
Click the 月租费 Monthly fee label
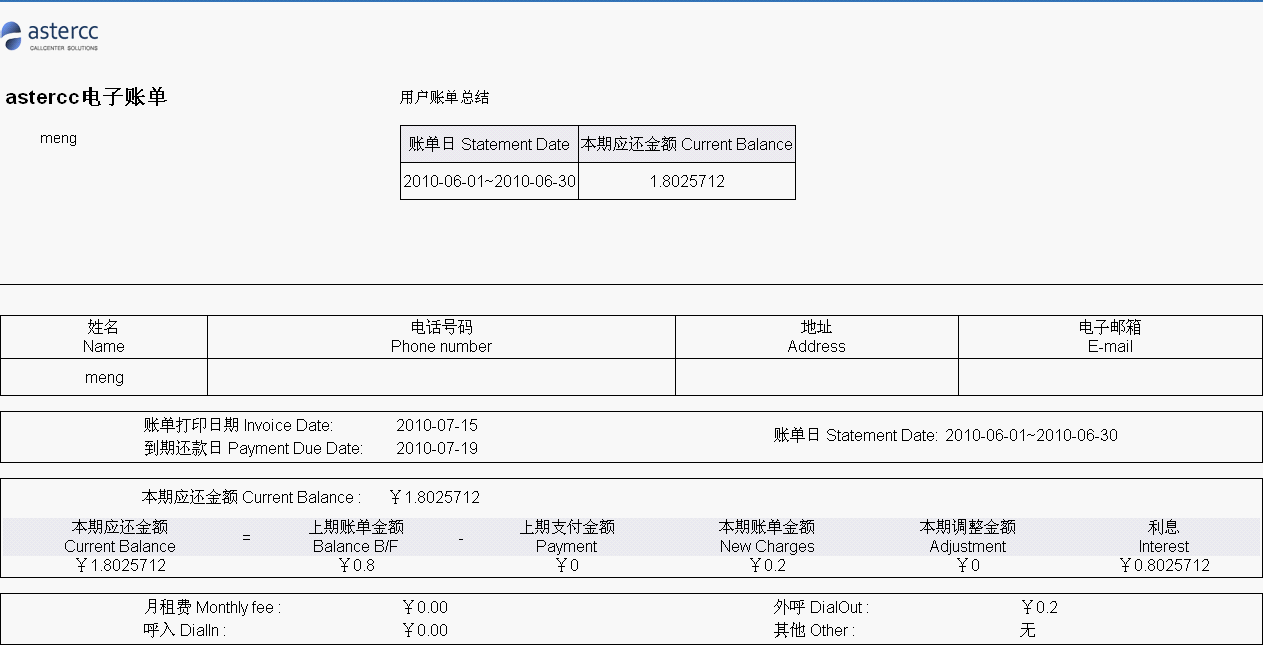click(x=212, y=607)
